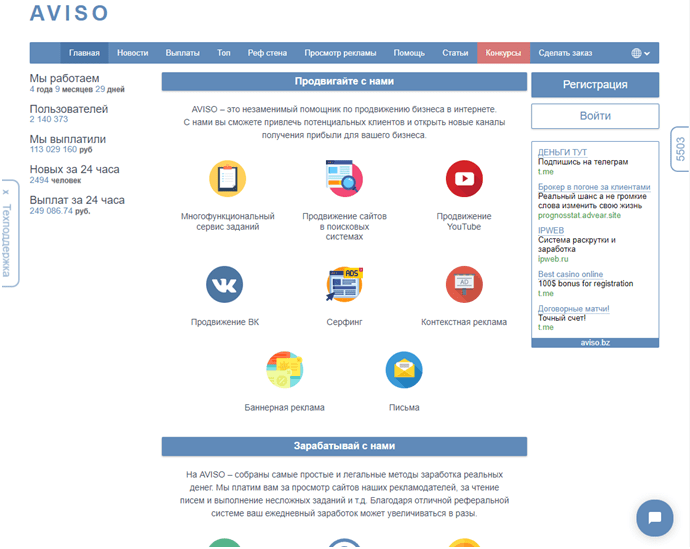Click the Продвигайте с нами header
This screenshot has width=690, height=549.
344,81
